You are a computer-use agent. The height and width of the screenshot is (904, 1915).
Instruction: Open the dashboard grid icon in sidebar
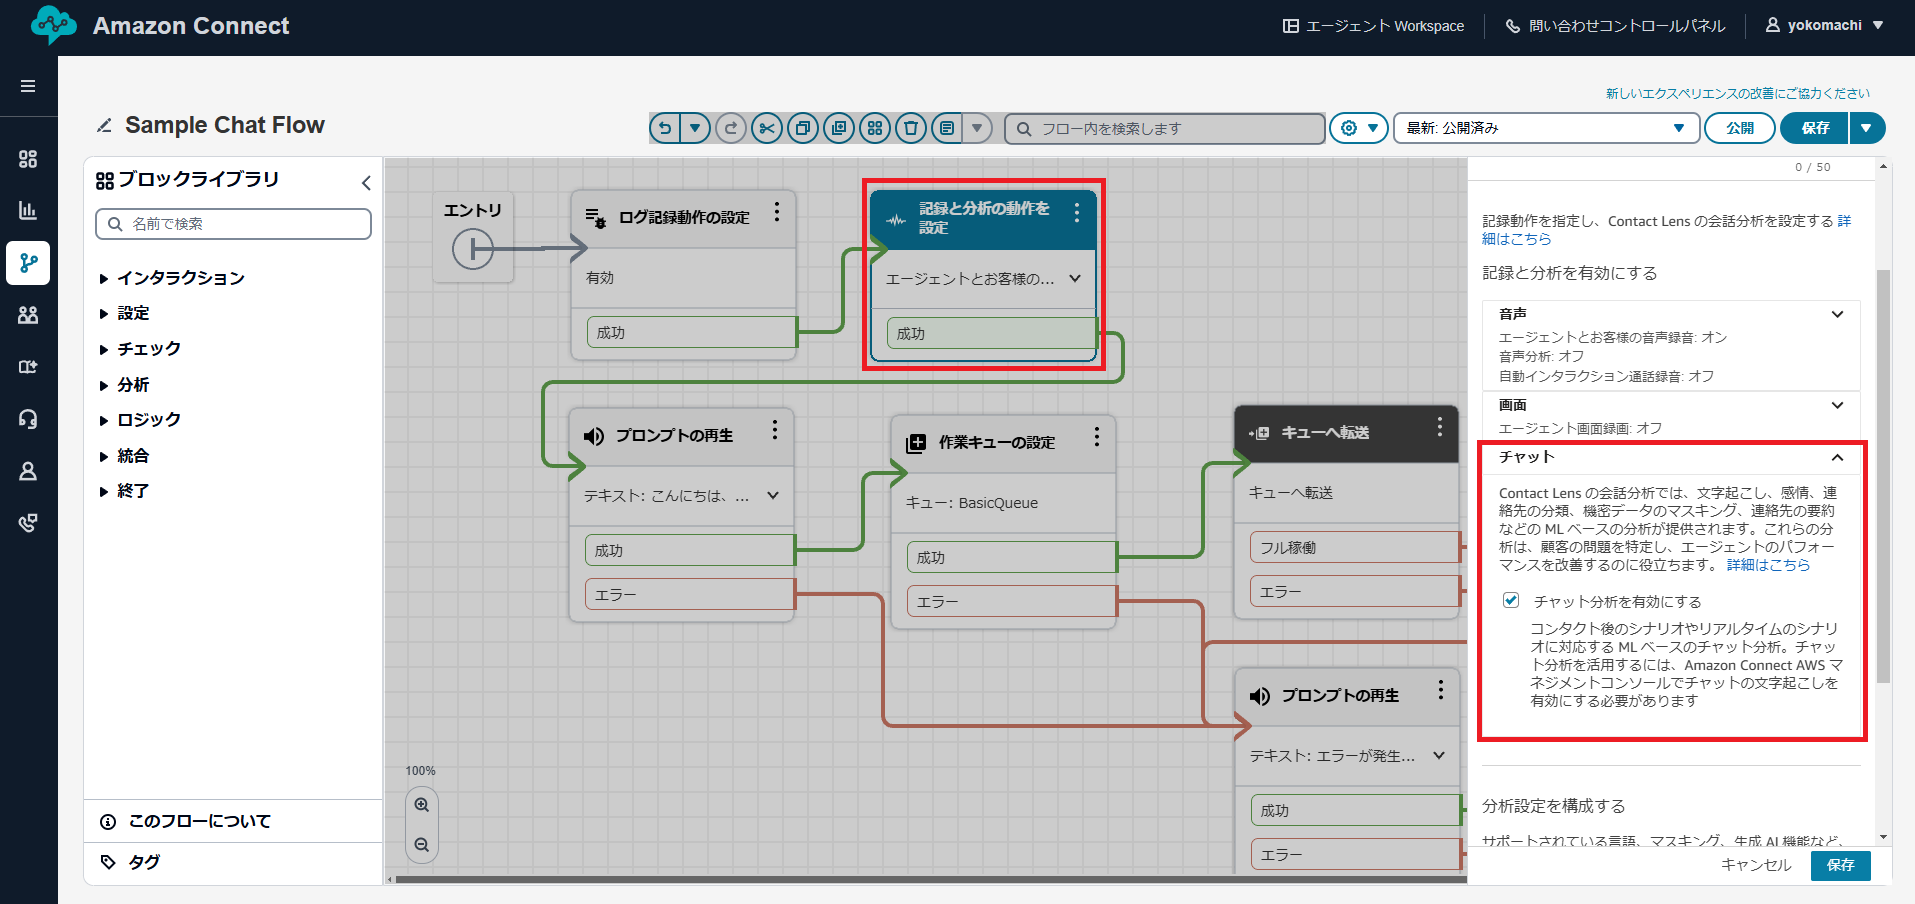click(x=28, y=159)
